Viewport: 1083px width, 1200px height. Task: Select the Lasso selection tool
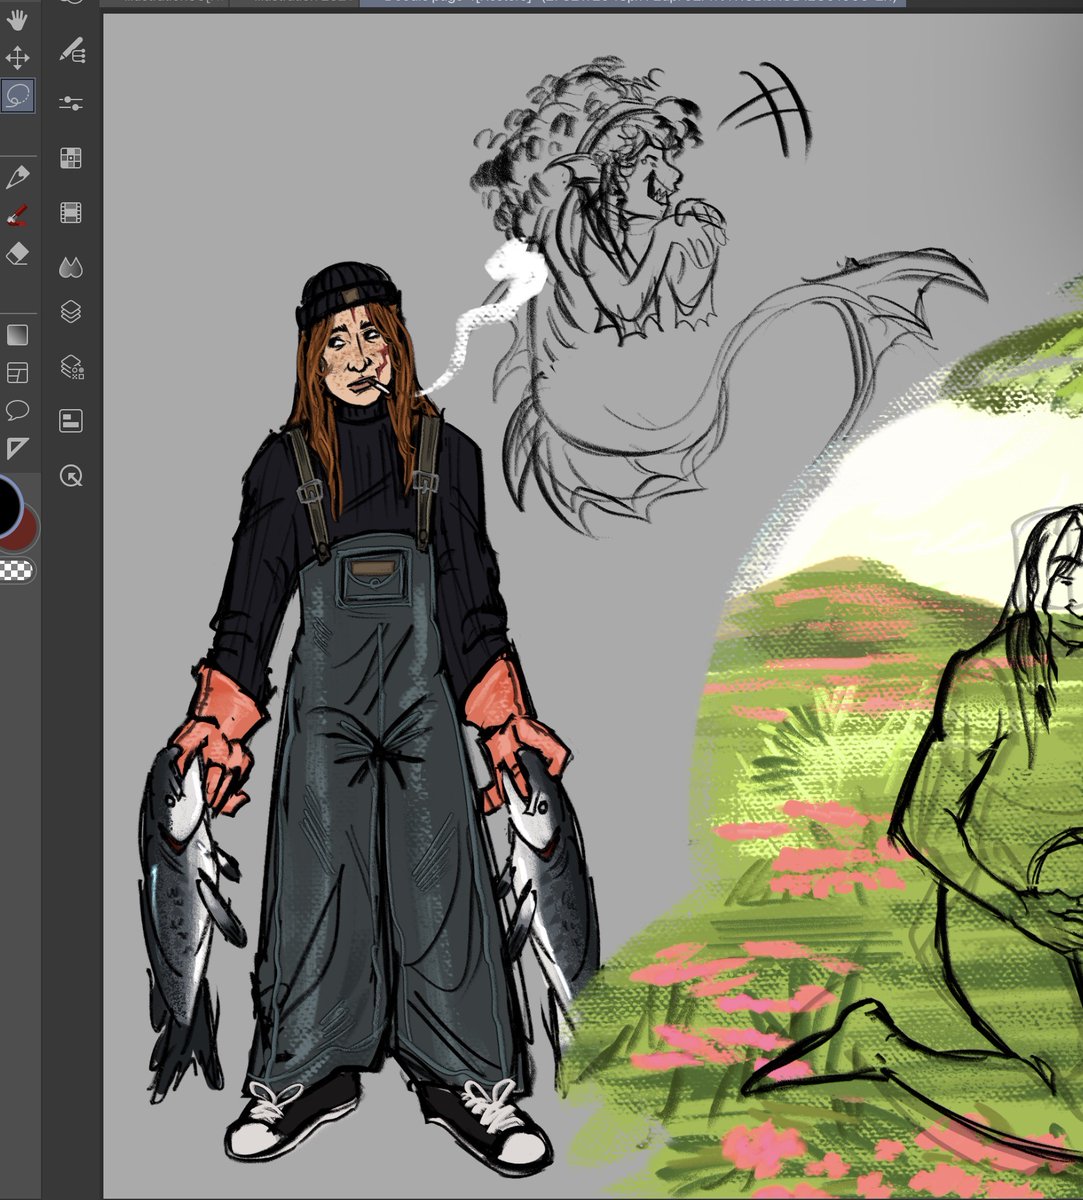(x=18, y=95)
